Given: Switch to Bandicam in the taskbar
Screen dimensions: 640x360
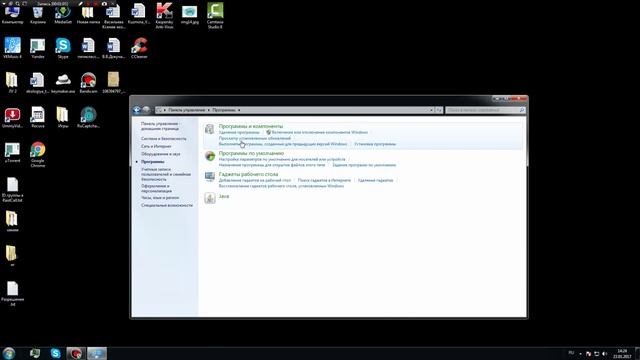Looking at the screenshot, I should pos(76,353).
